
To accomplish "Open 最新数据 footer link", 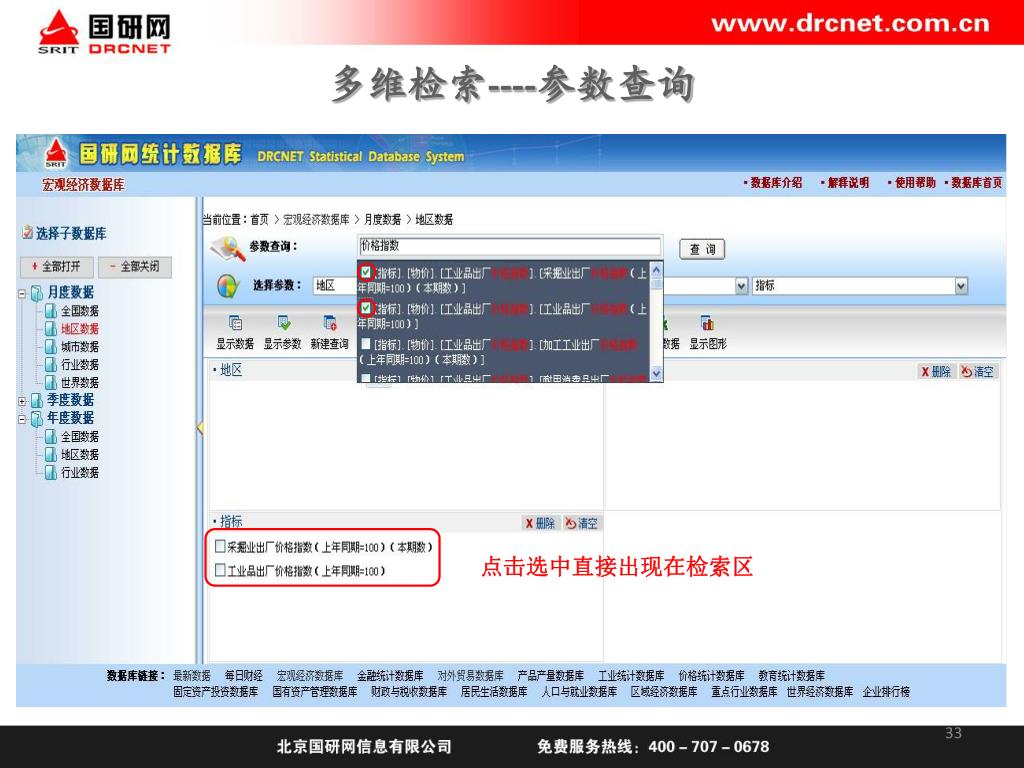I will click(x=191, y=675).
